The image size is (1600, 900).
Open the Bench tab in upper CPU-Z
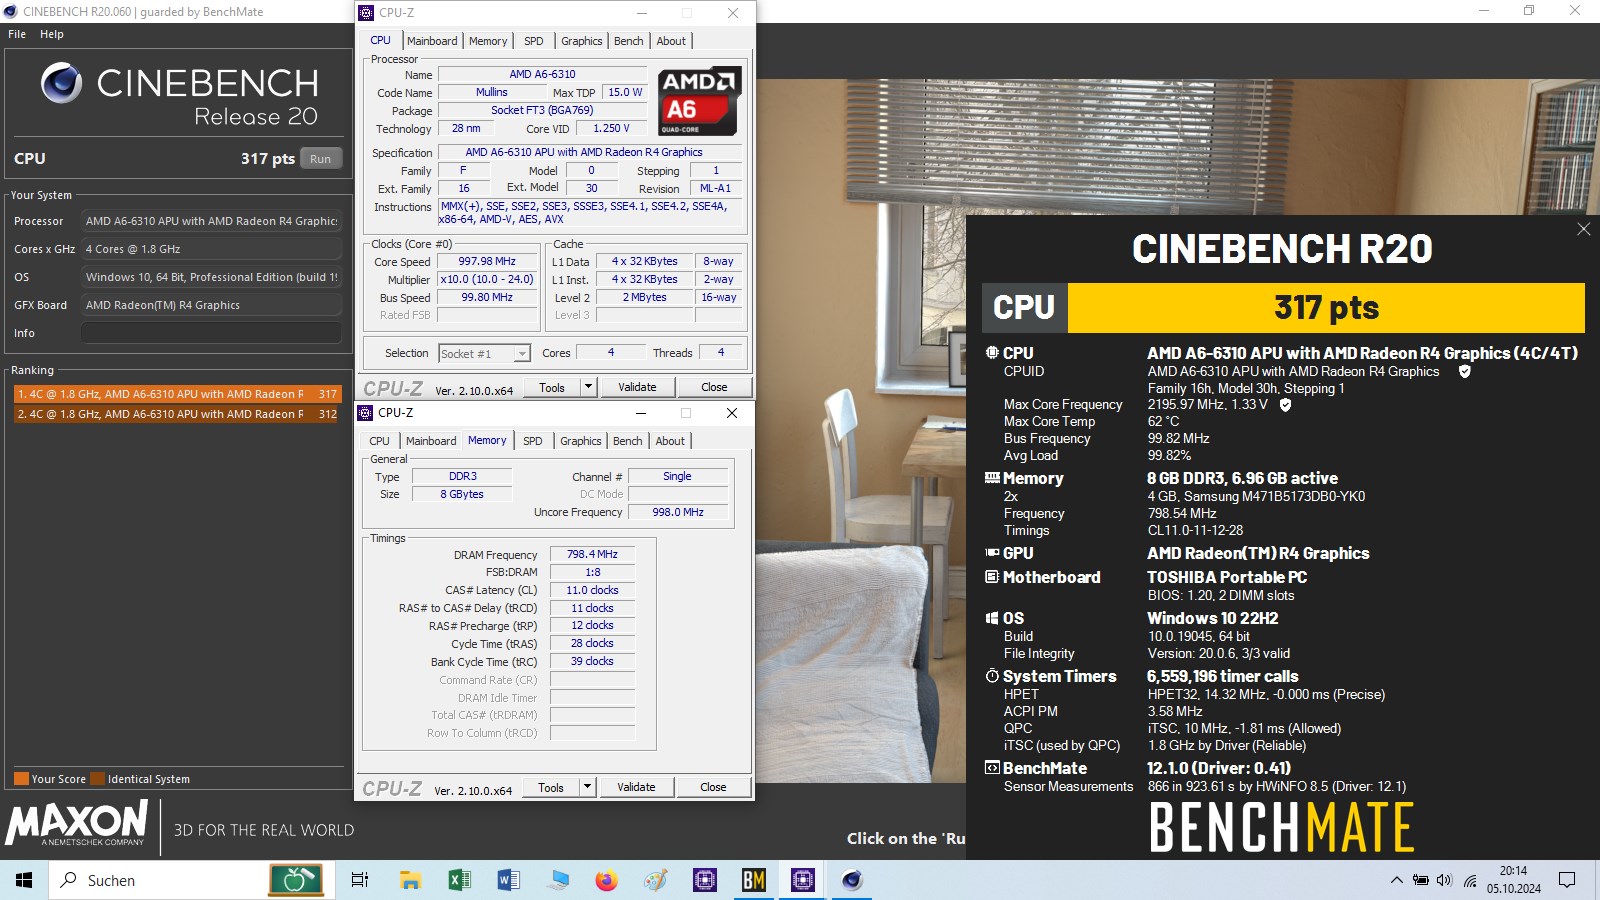click(629, 41)
